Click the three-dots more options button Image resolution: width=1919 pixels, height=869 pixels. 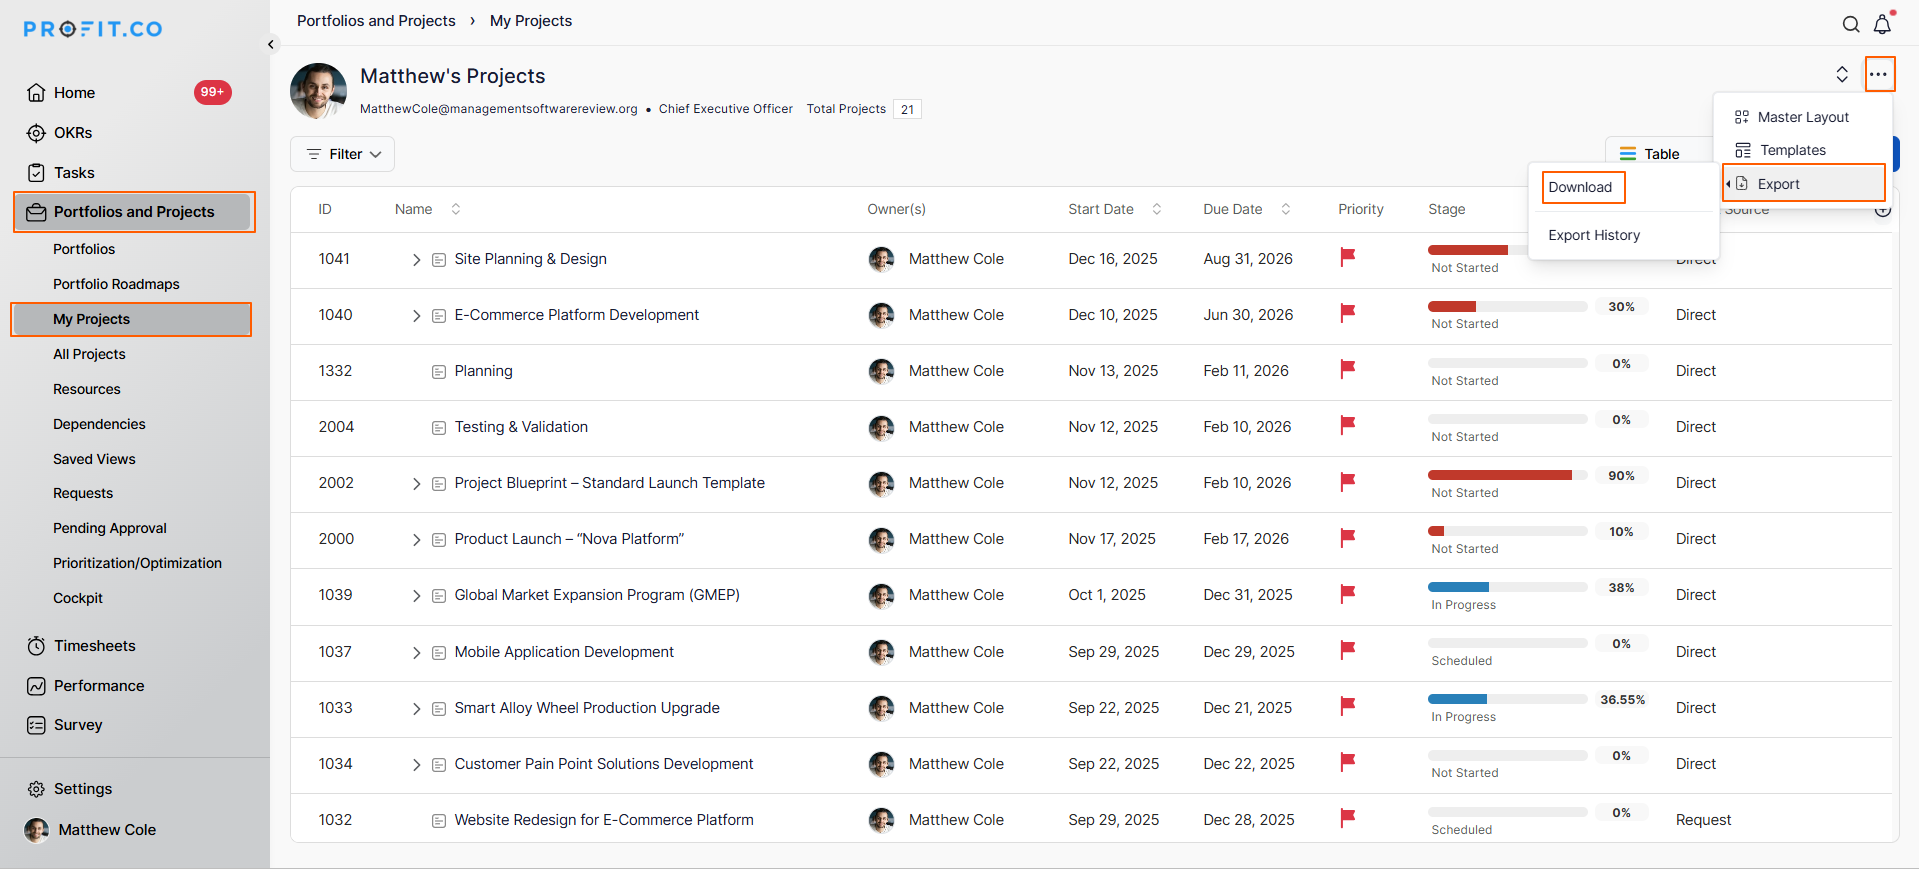click(1879, 74)
